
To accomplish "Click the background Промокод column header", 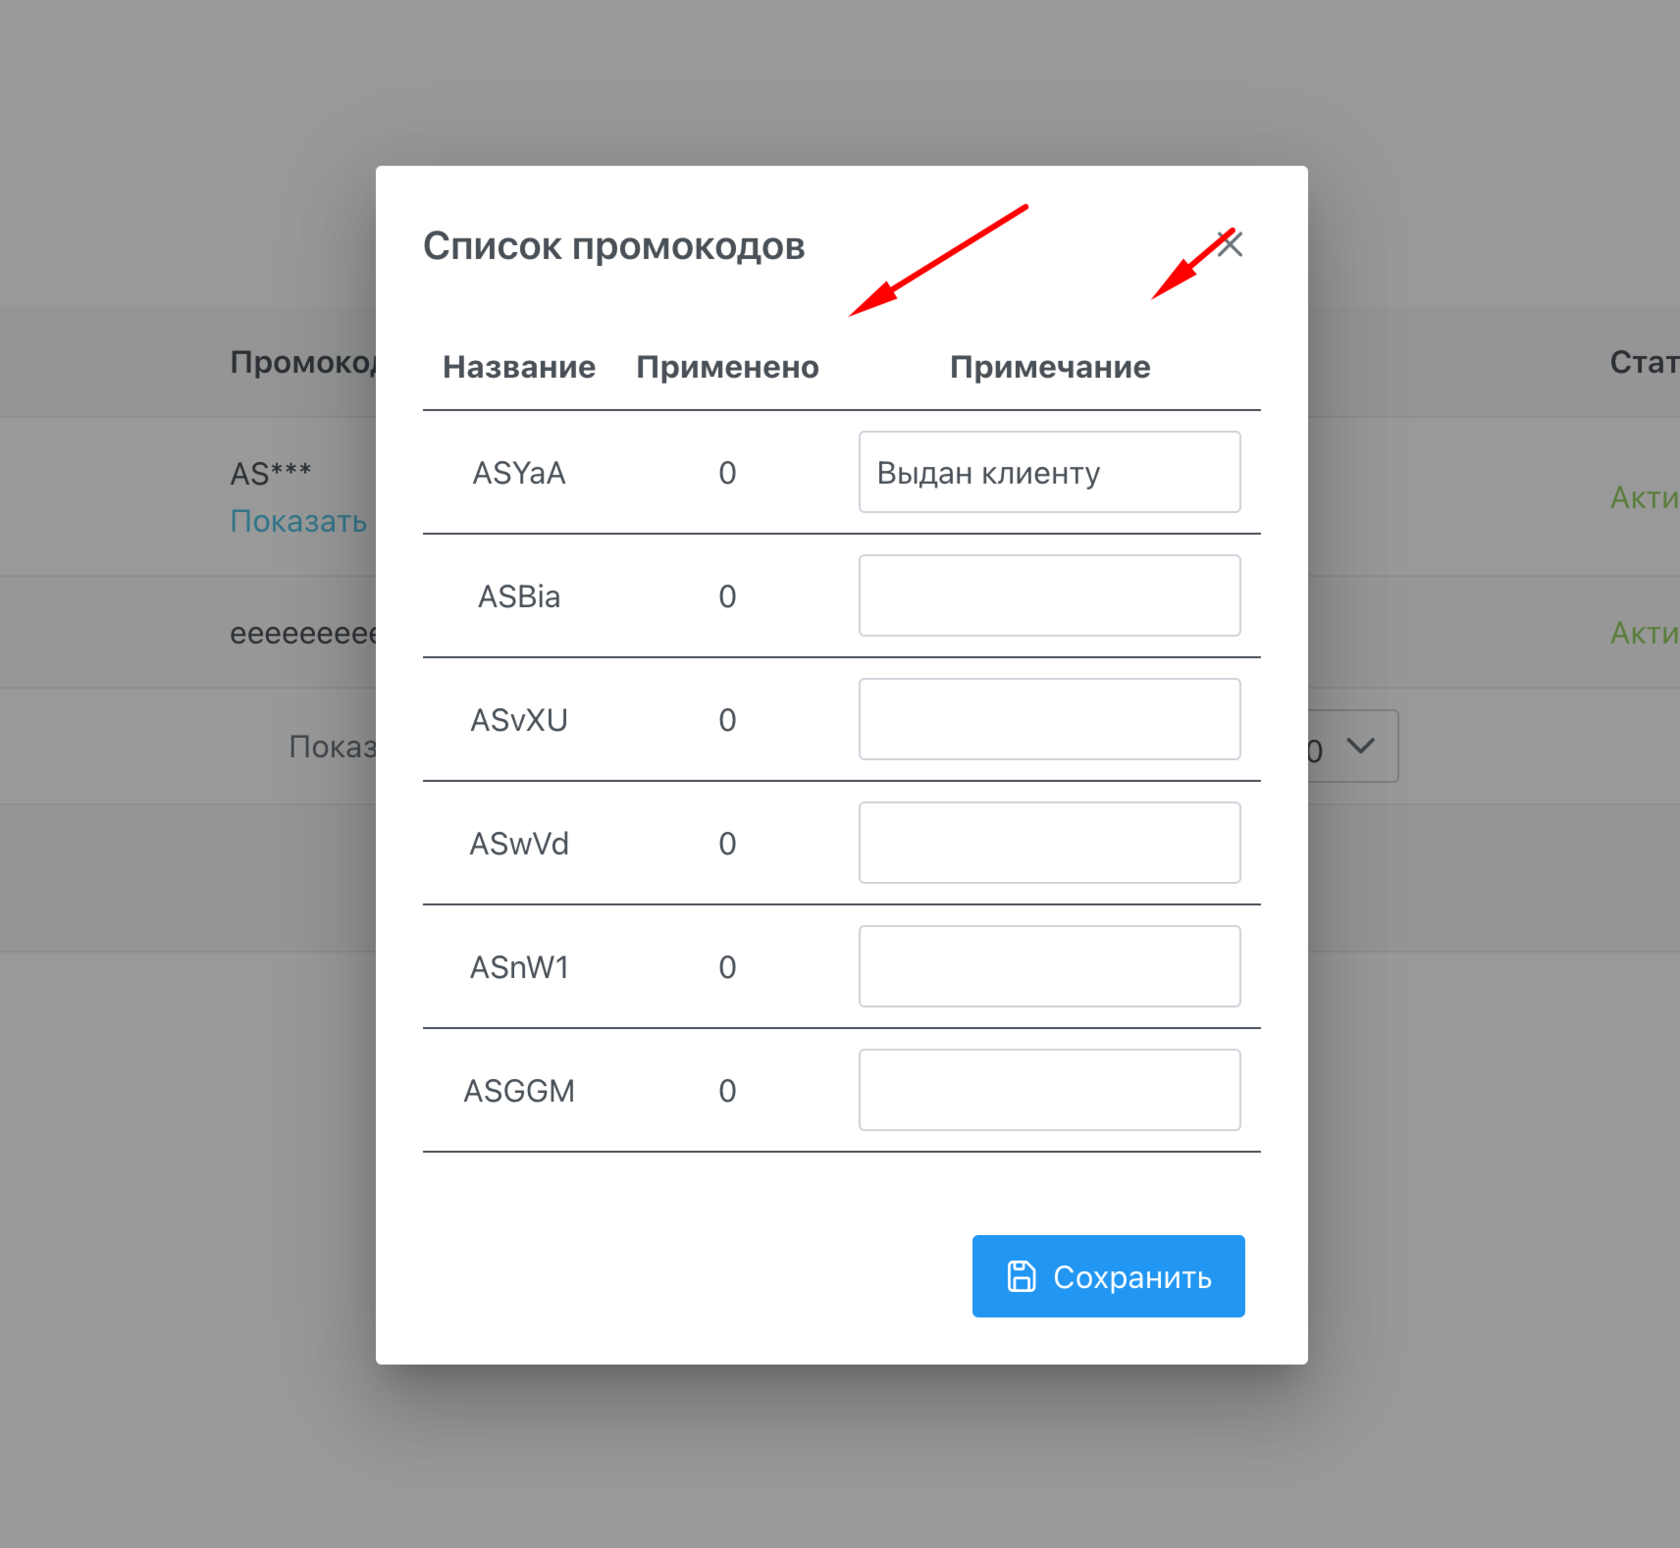I will pos(303,362).
